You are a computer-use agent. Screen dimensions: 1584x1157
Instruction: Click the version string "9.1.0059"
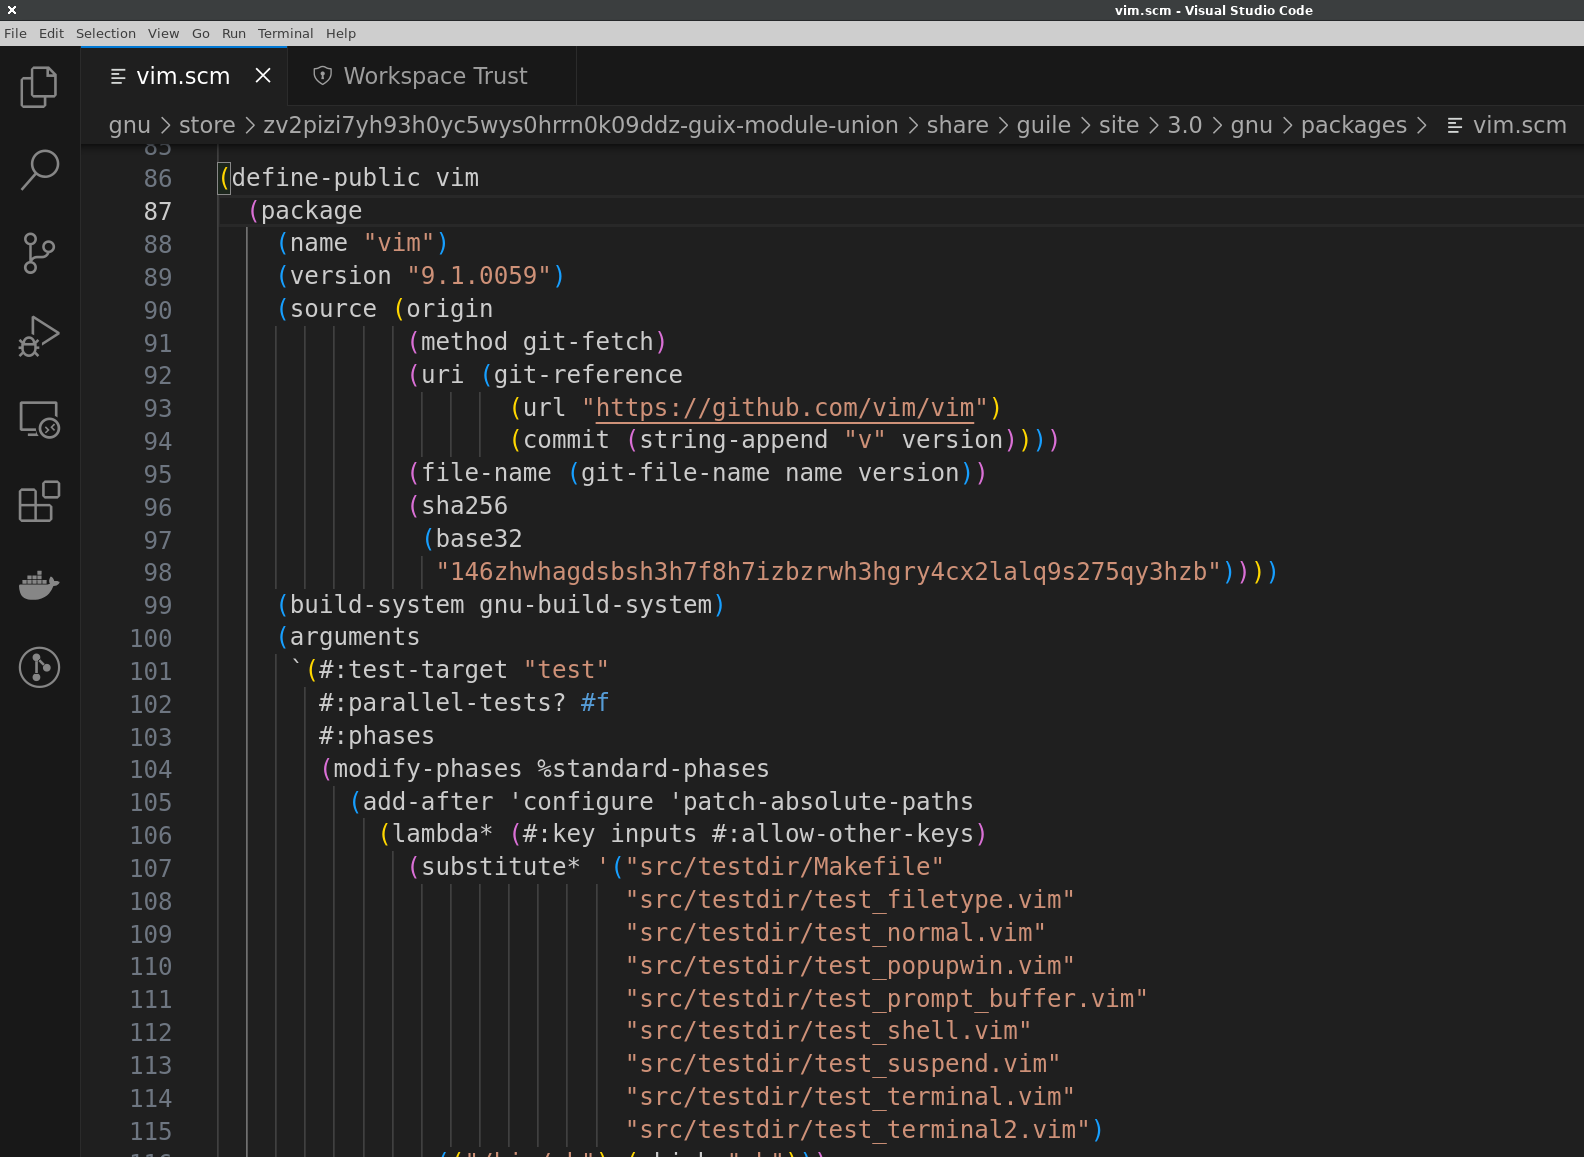point(479,276)
